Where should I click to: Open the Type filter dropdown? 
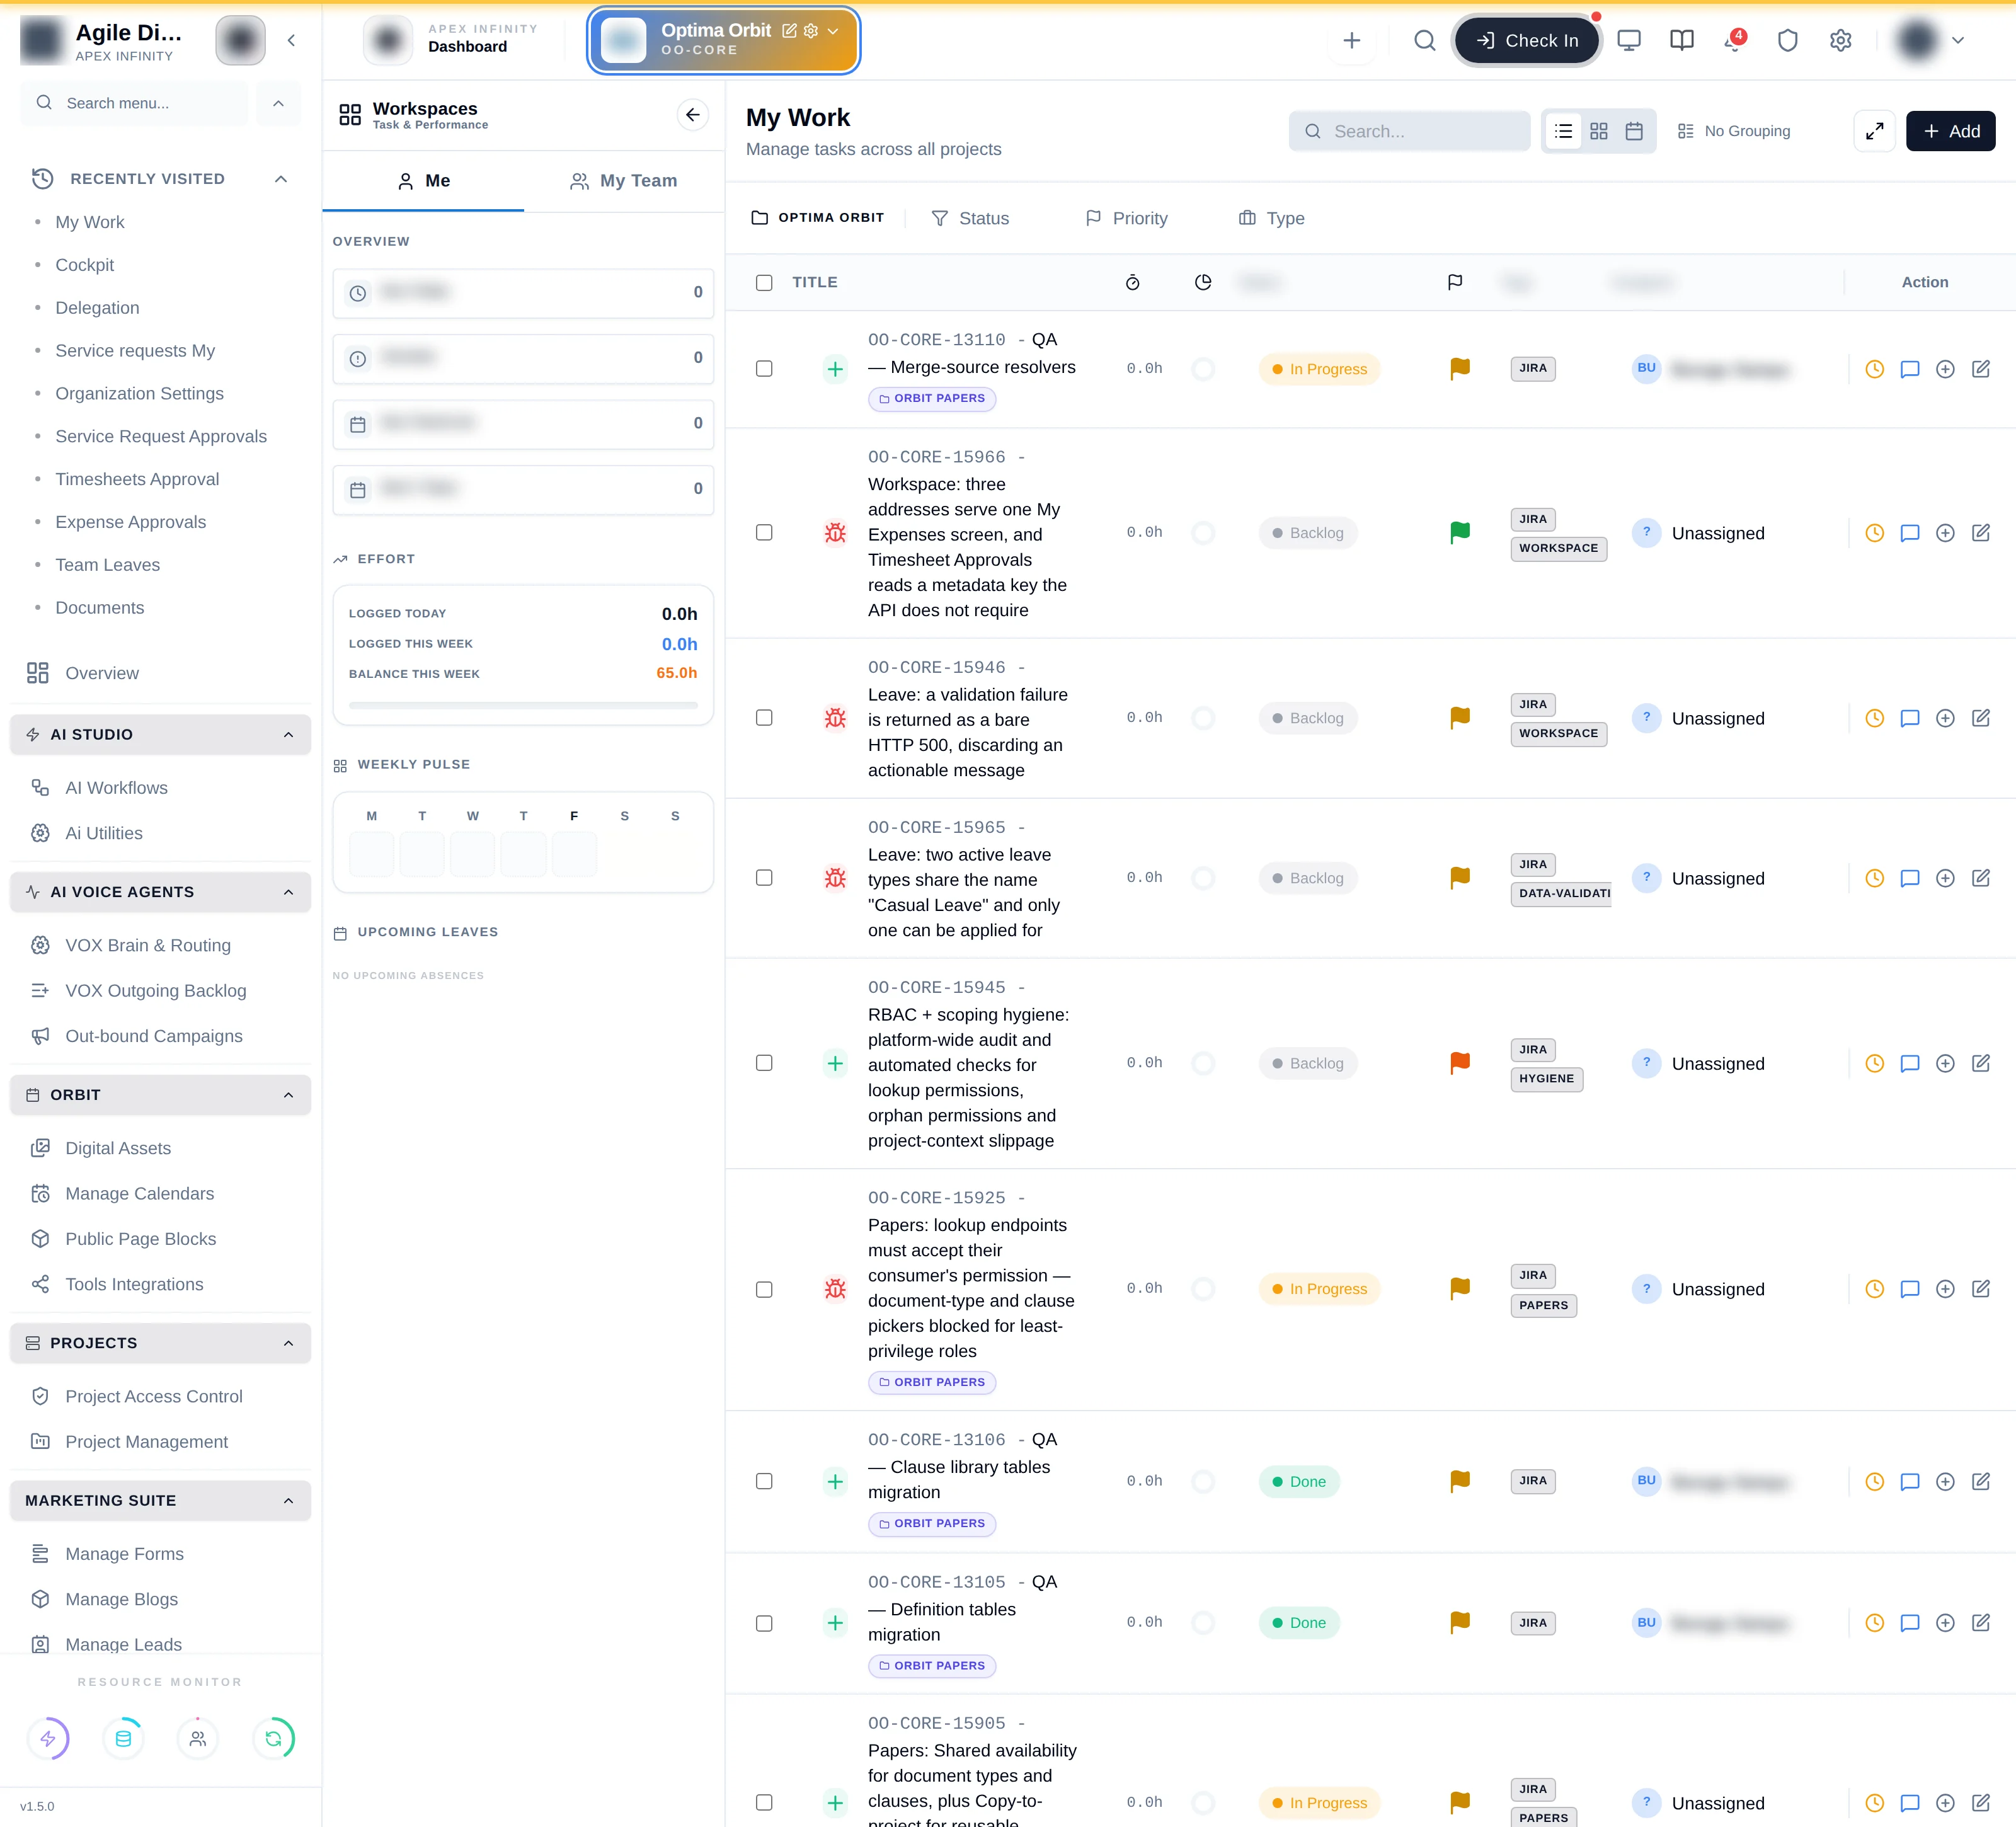tap(1271, 218)
